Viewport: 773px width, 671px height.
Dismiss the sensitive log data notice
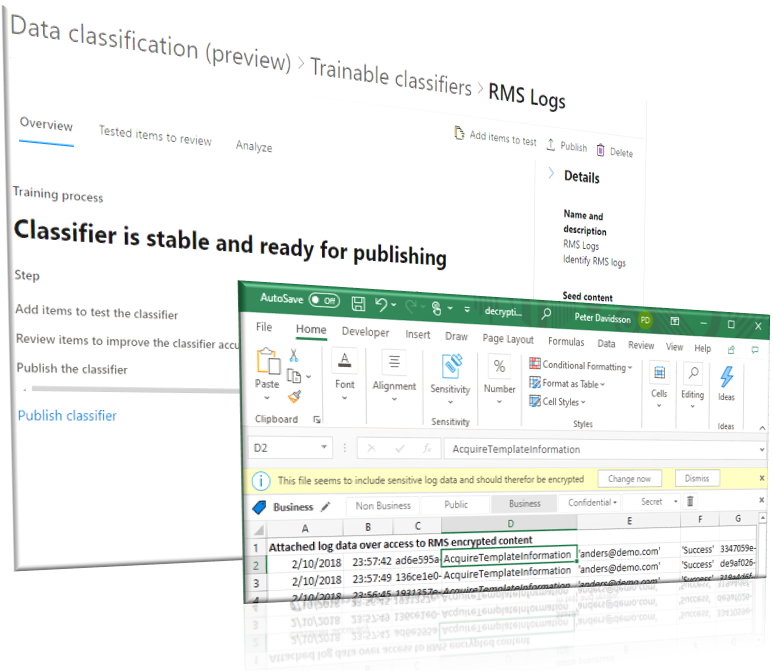click(x=697, y=478)
